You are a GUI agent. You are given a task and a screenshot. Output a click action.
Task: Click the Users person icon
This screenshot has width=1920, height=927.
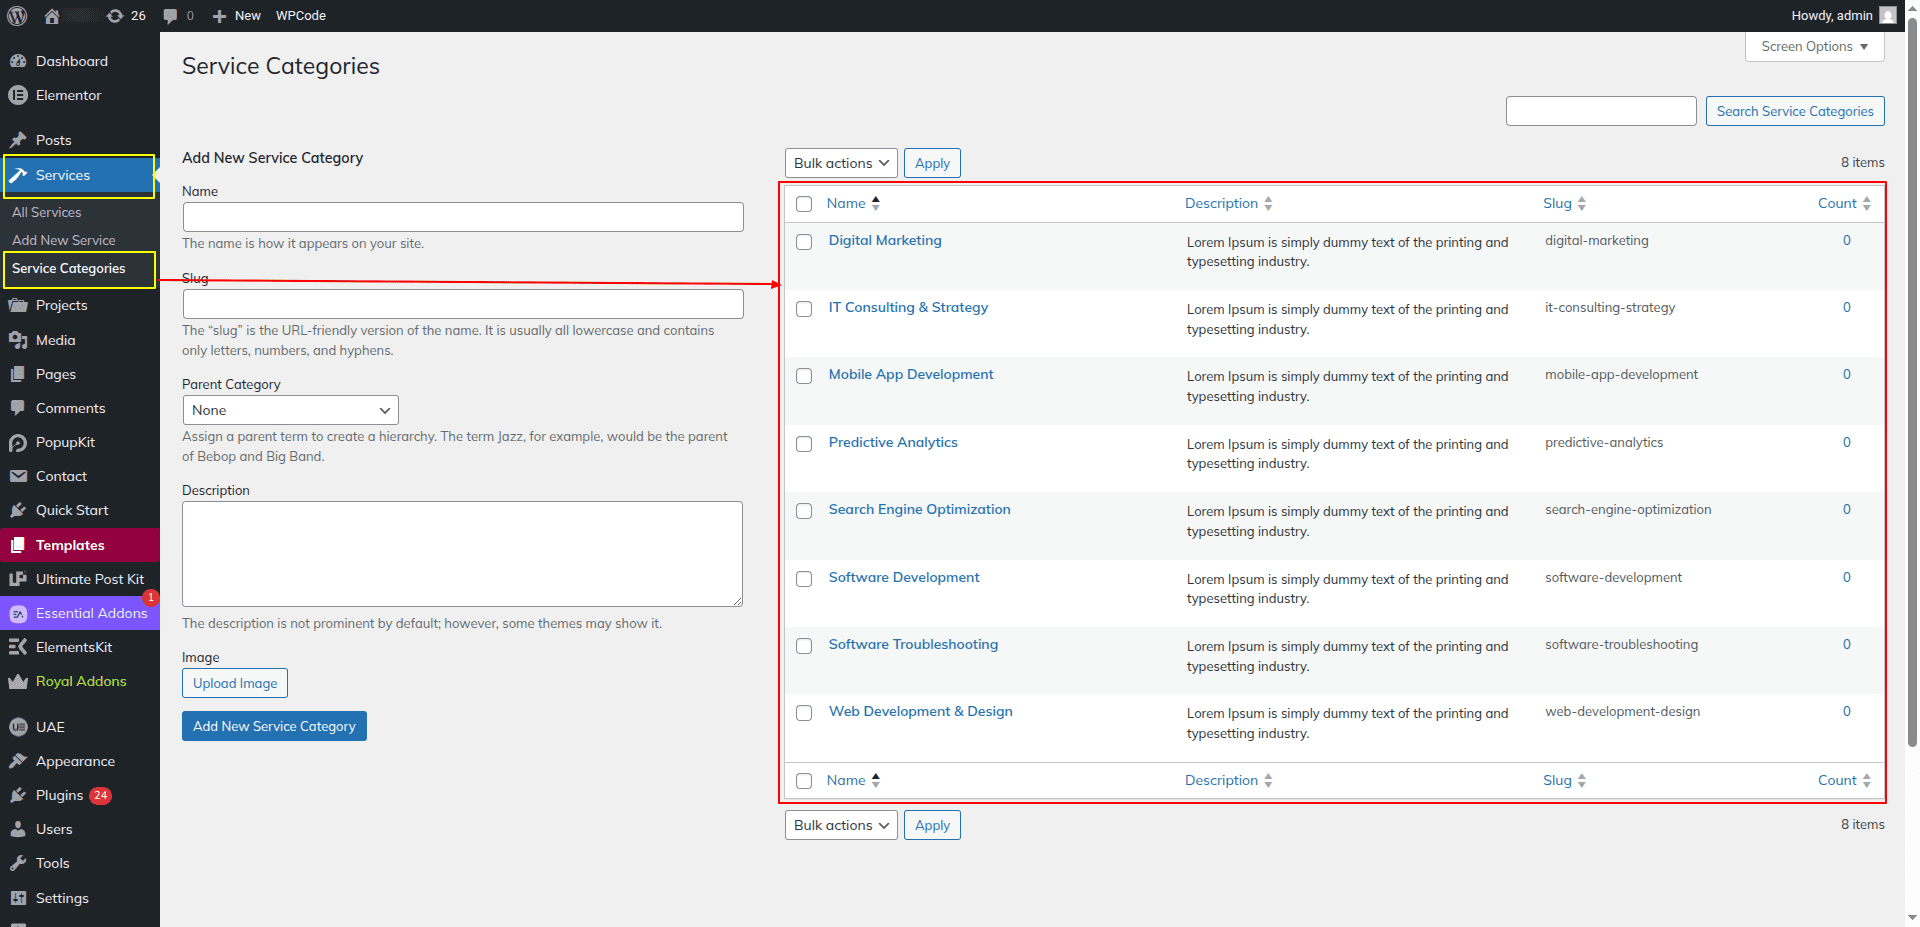[18, 829]
